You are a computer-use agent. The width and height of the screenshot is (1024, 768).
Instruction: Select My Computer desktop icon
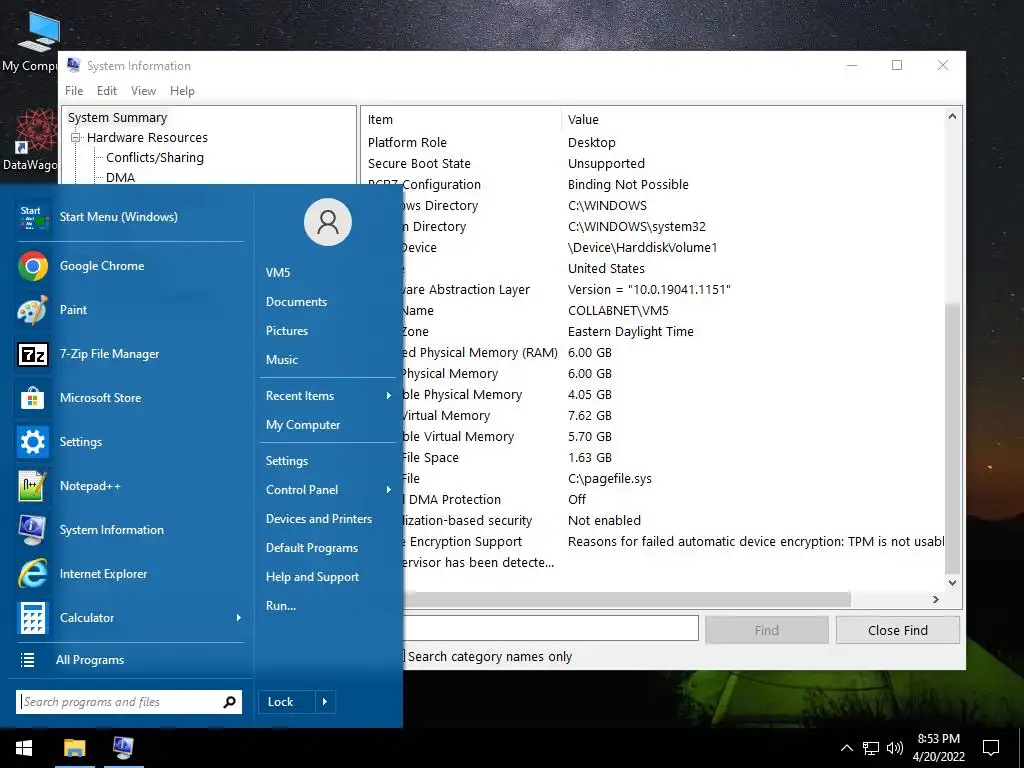pos(33,40)
